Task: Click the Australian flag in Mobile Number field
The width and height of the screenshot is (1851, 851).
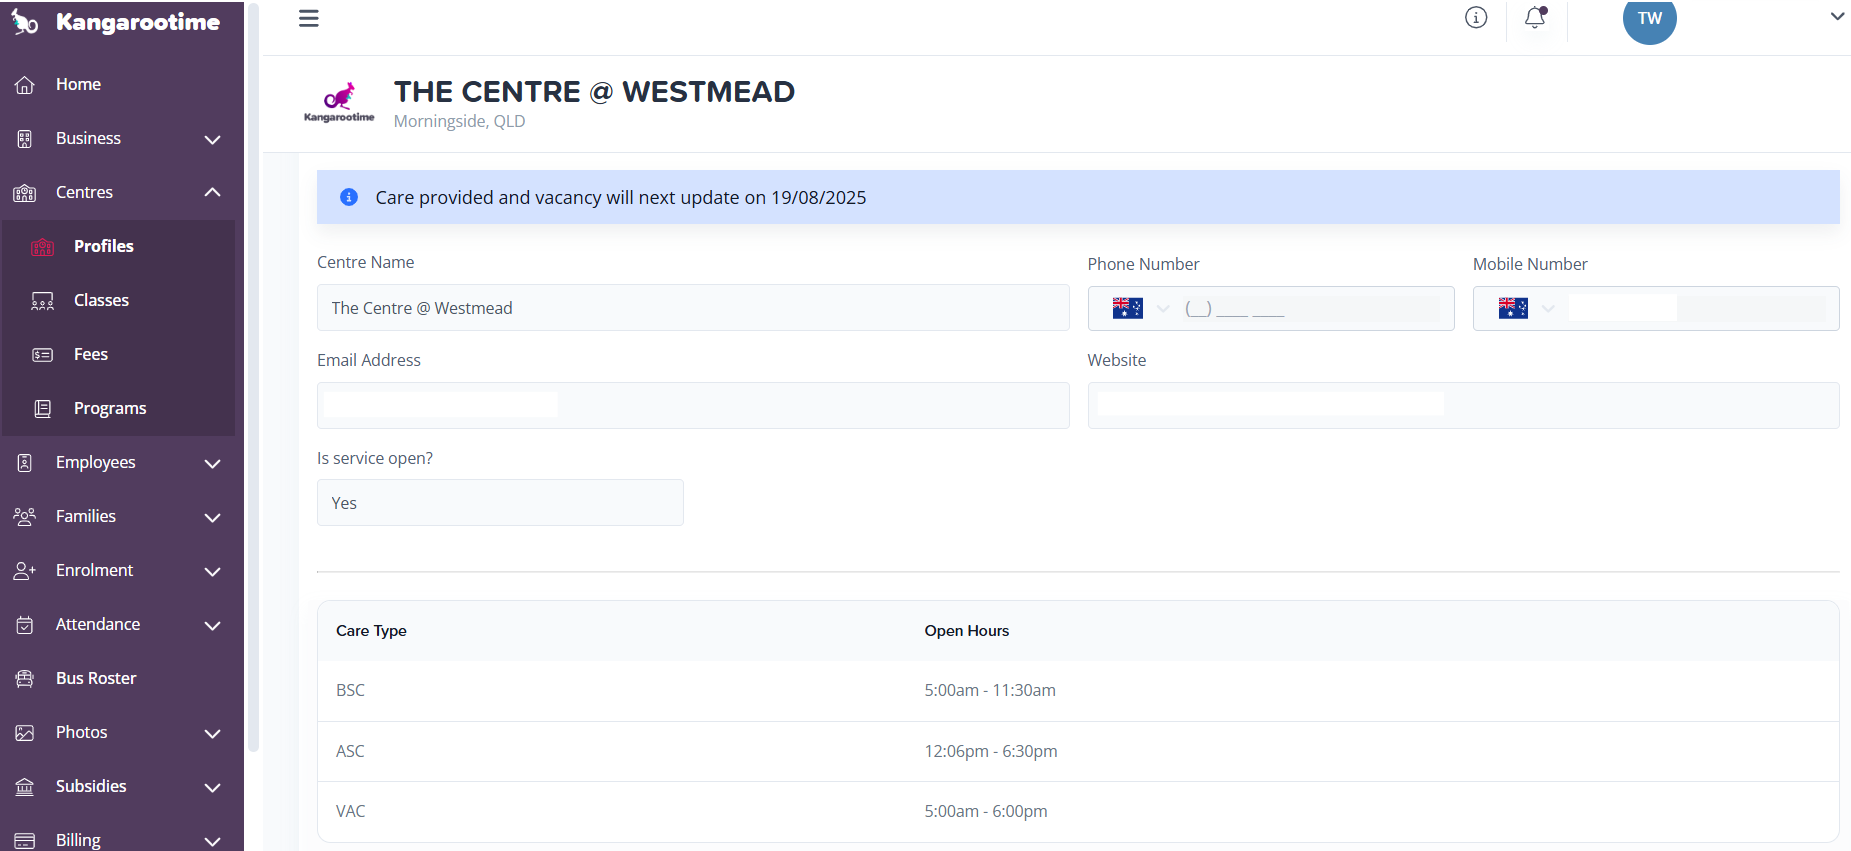Action: [x=1513, y=308]
